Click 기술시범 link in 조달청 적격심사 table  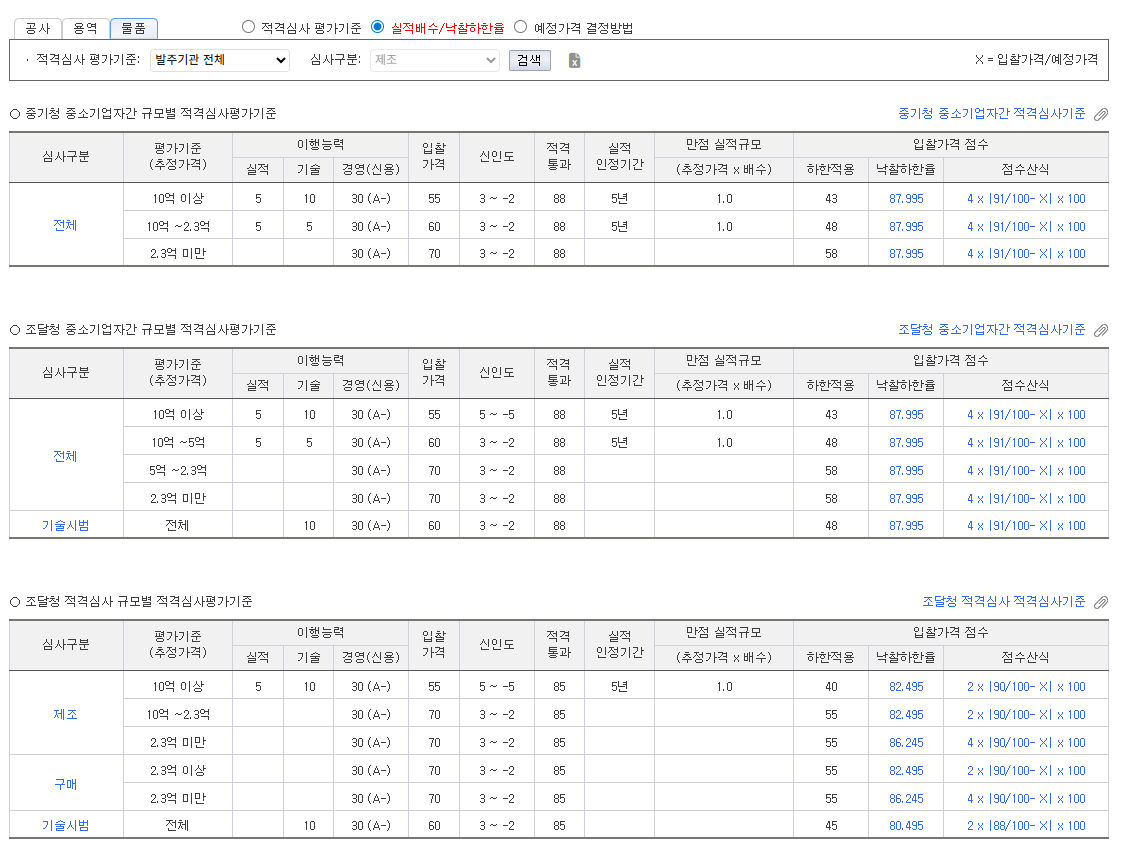[65, 825]
